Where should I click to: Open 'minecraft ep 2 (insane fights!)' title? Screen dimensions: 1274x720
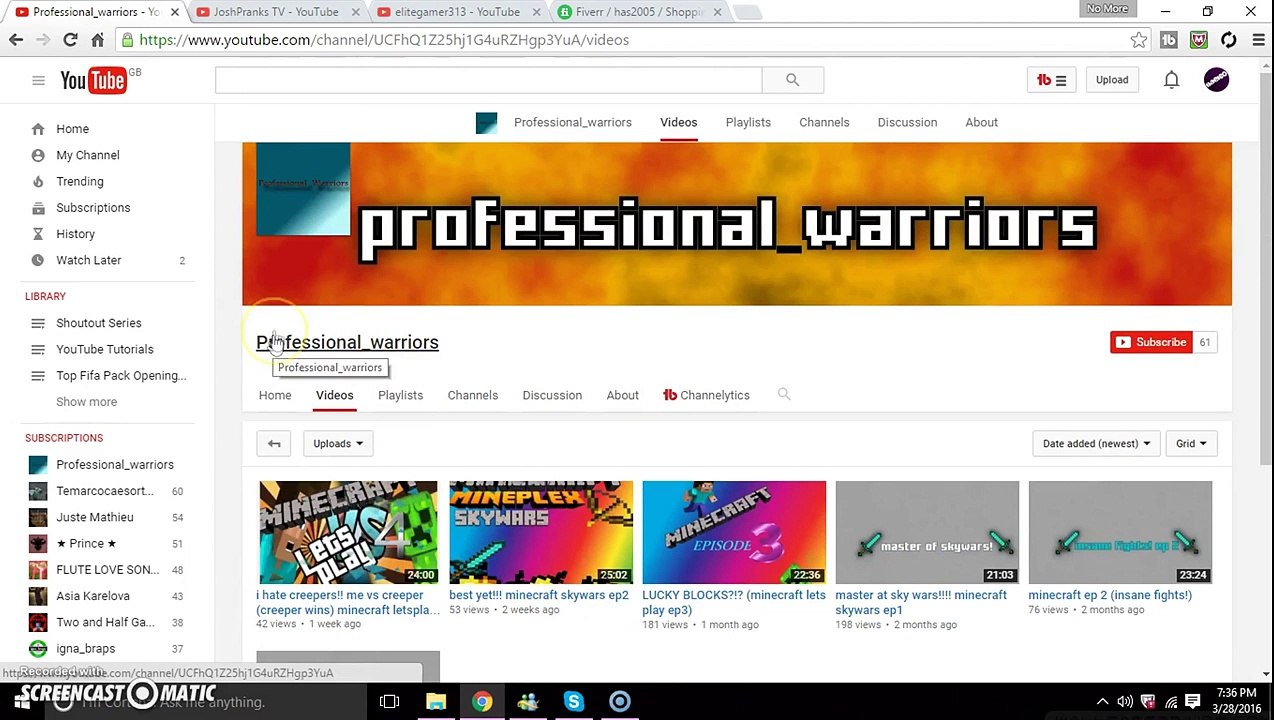pyautogui.click(x=1110, y=595)
